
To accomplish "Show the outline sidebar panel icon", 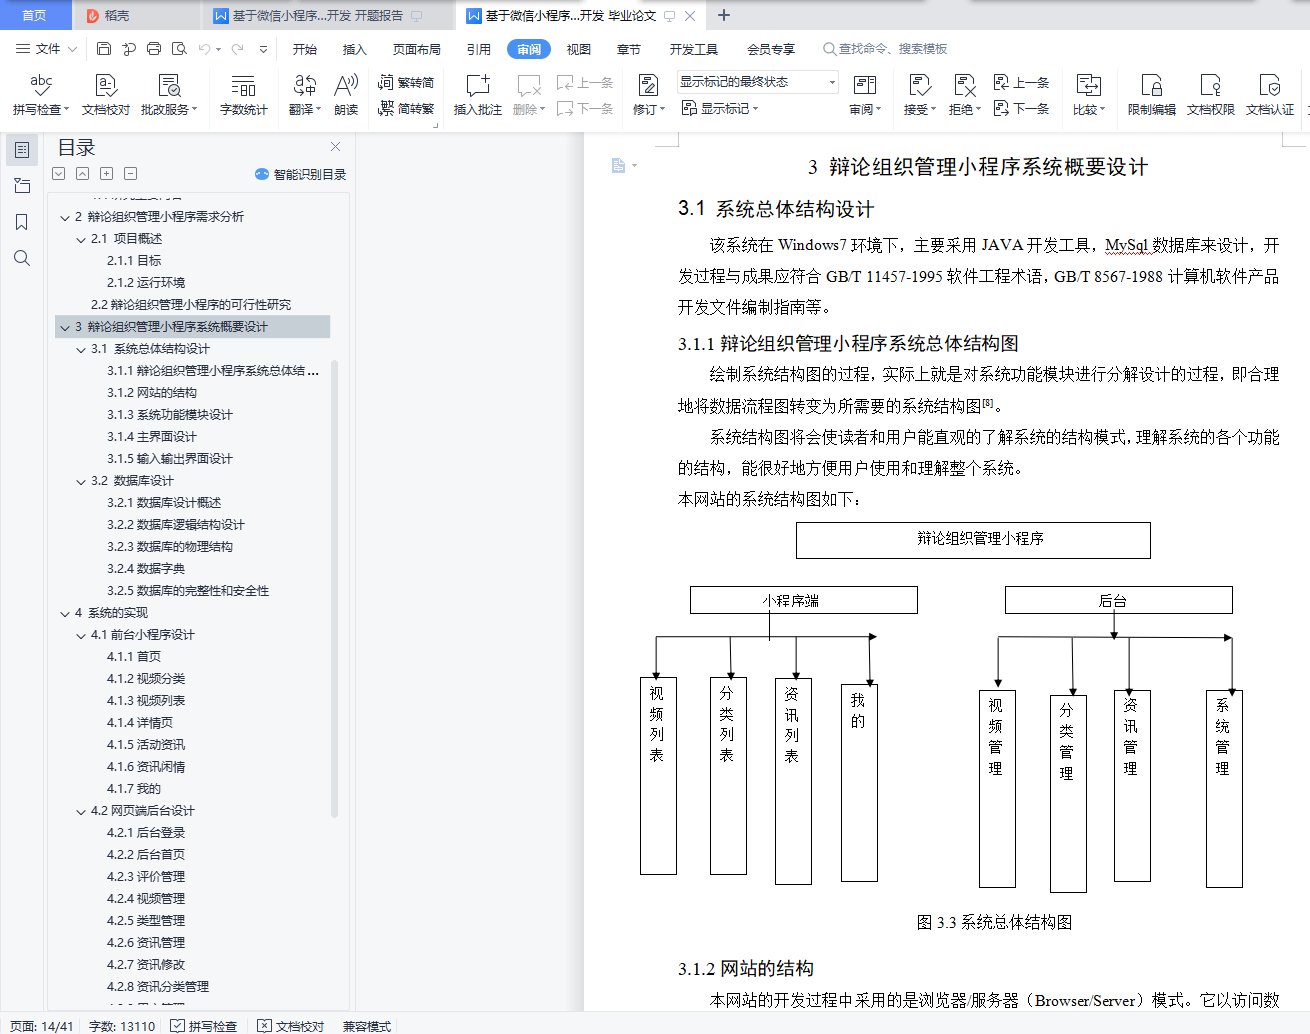I will (22, 150).
